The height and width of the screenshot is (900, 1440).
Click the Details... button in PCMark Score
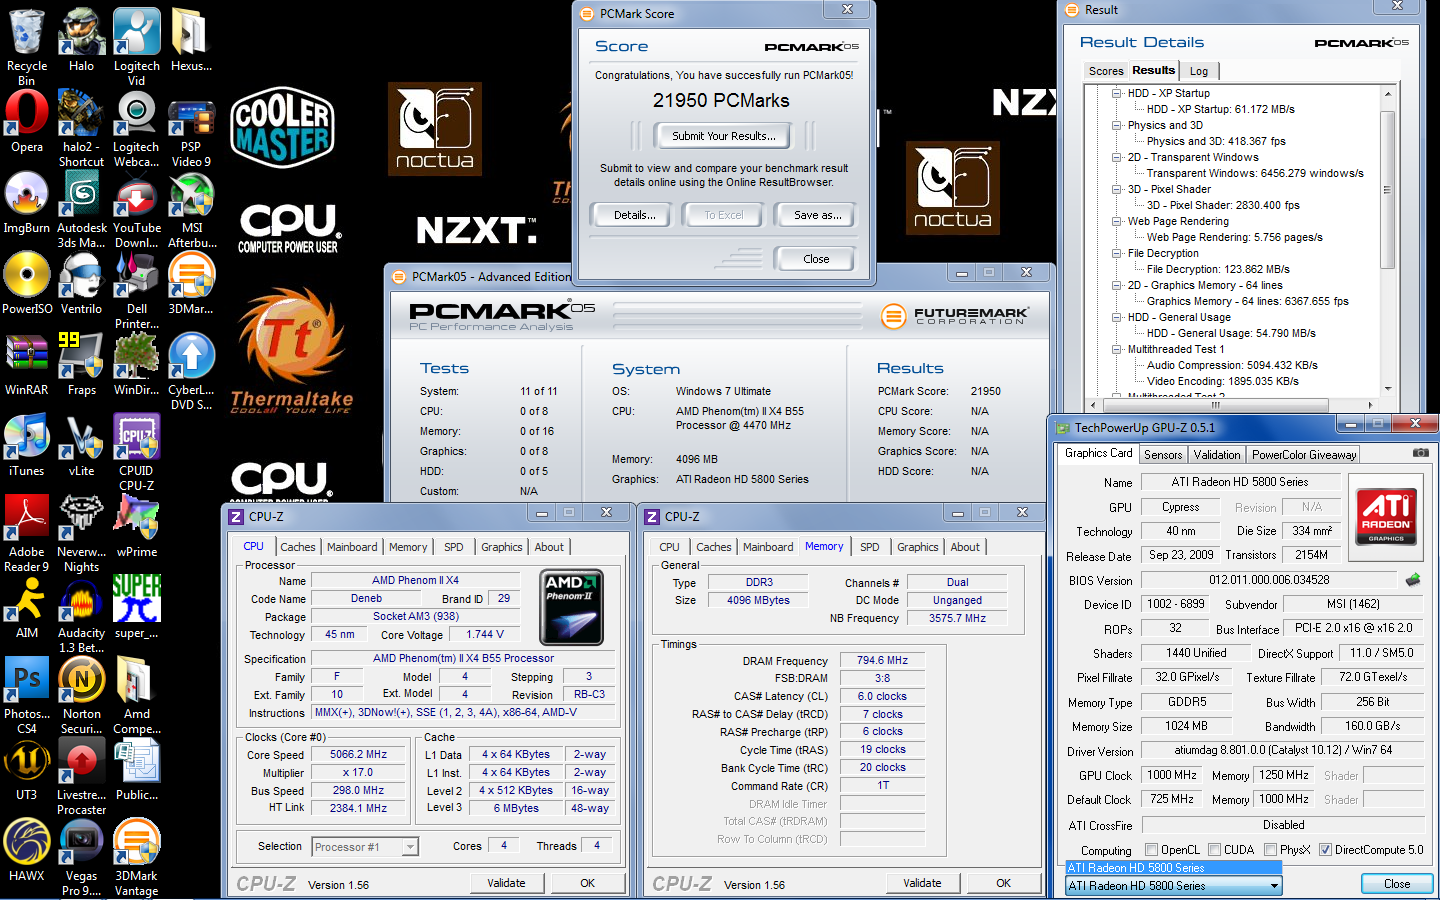[x=634, y=215]
